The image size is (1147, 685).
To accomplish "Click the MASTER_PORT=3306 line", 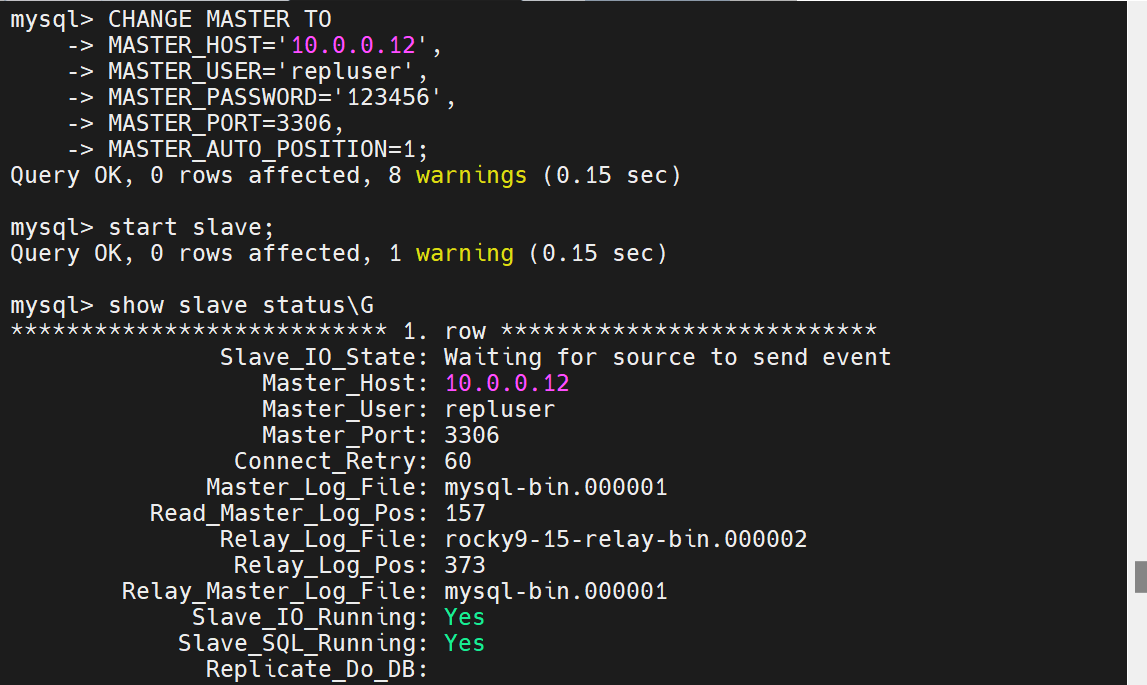I will point(226,123).
